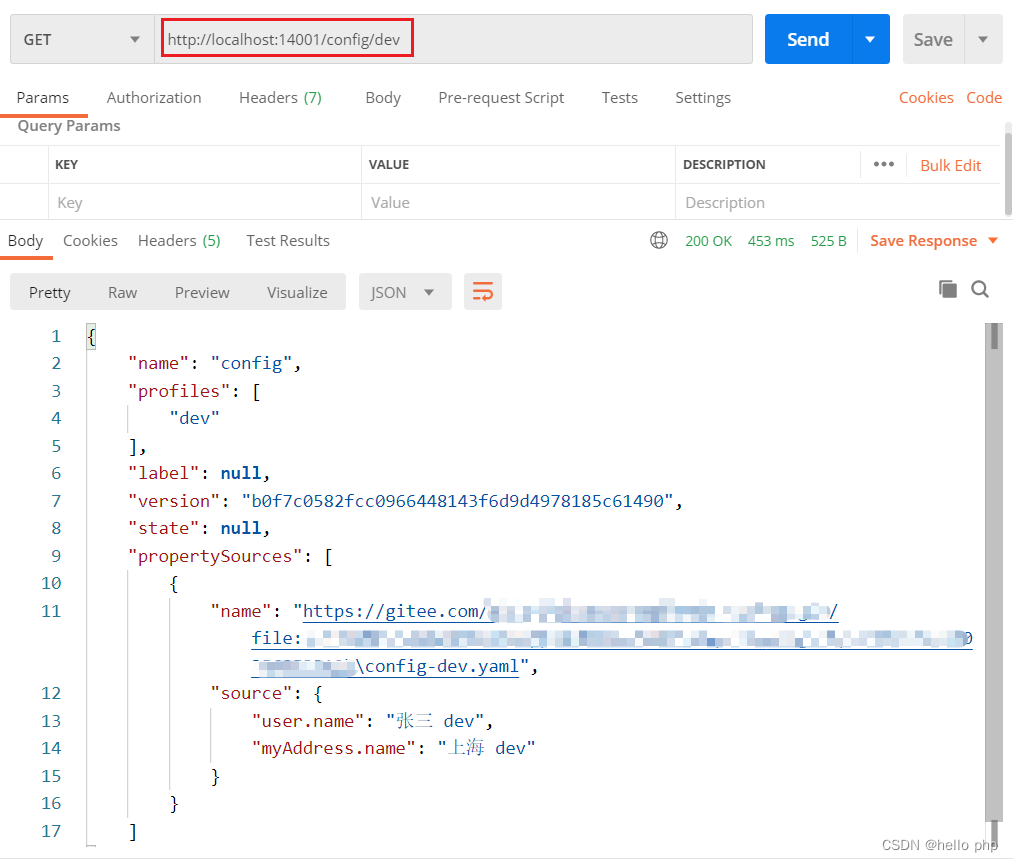Viewport: 1013px width, 862px height.
Task: Copy response using the copy icon
Action: [948, 289]
